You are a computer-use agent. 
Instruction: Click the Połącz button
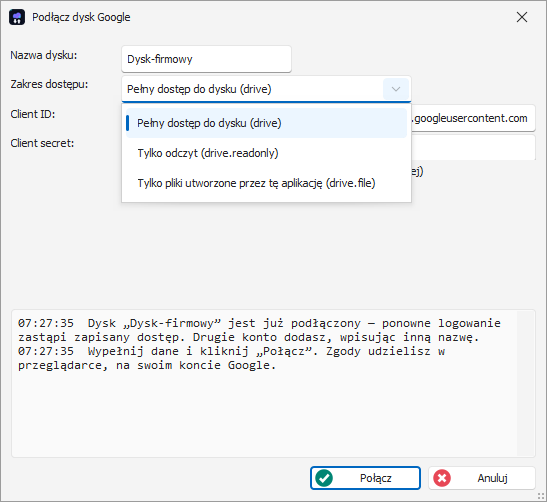click(365, 478)
